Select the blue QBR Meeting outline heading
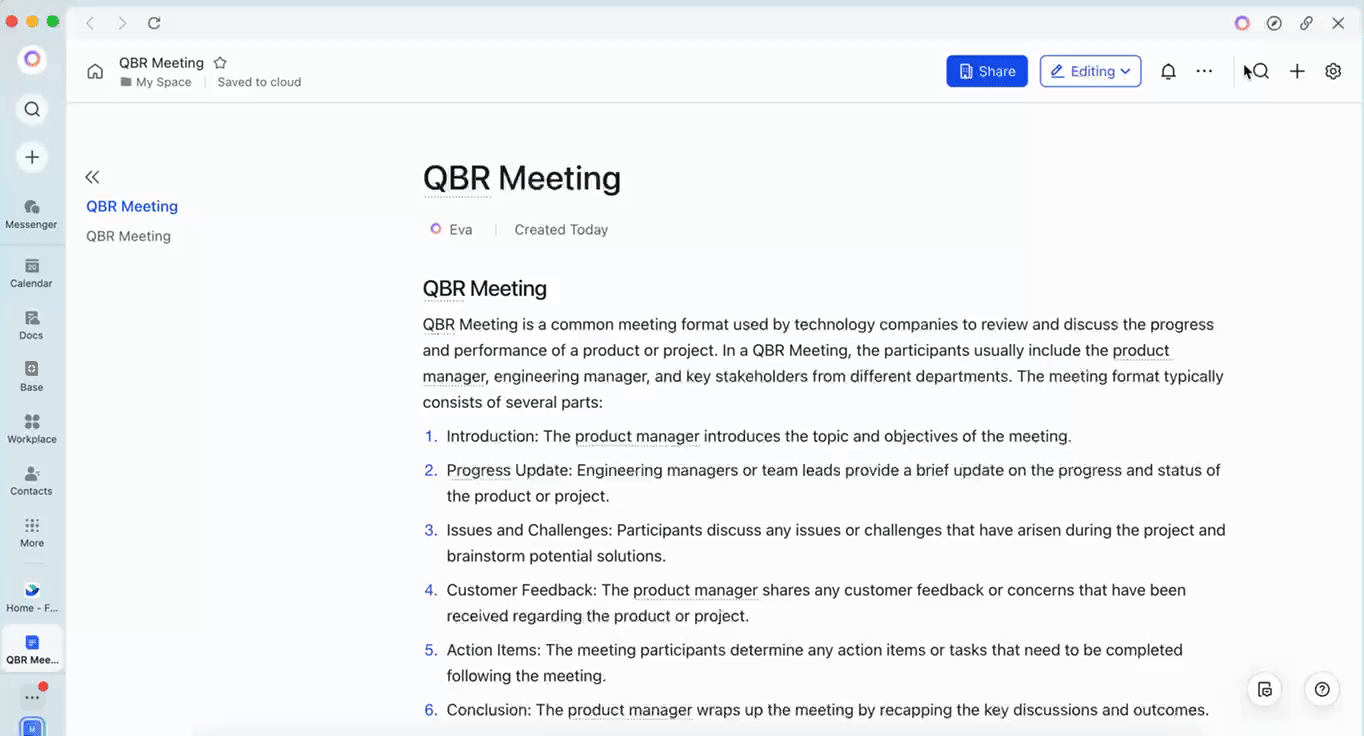Screen dimensions: 1364x736 click(132, 206)
